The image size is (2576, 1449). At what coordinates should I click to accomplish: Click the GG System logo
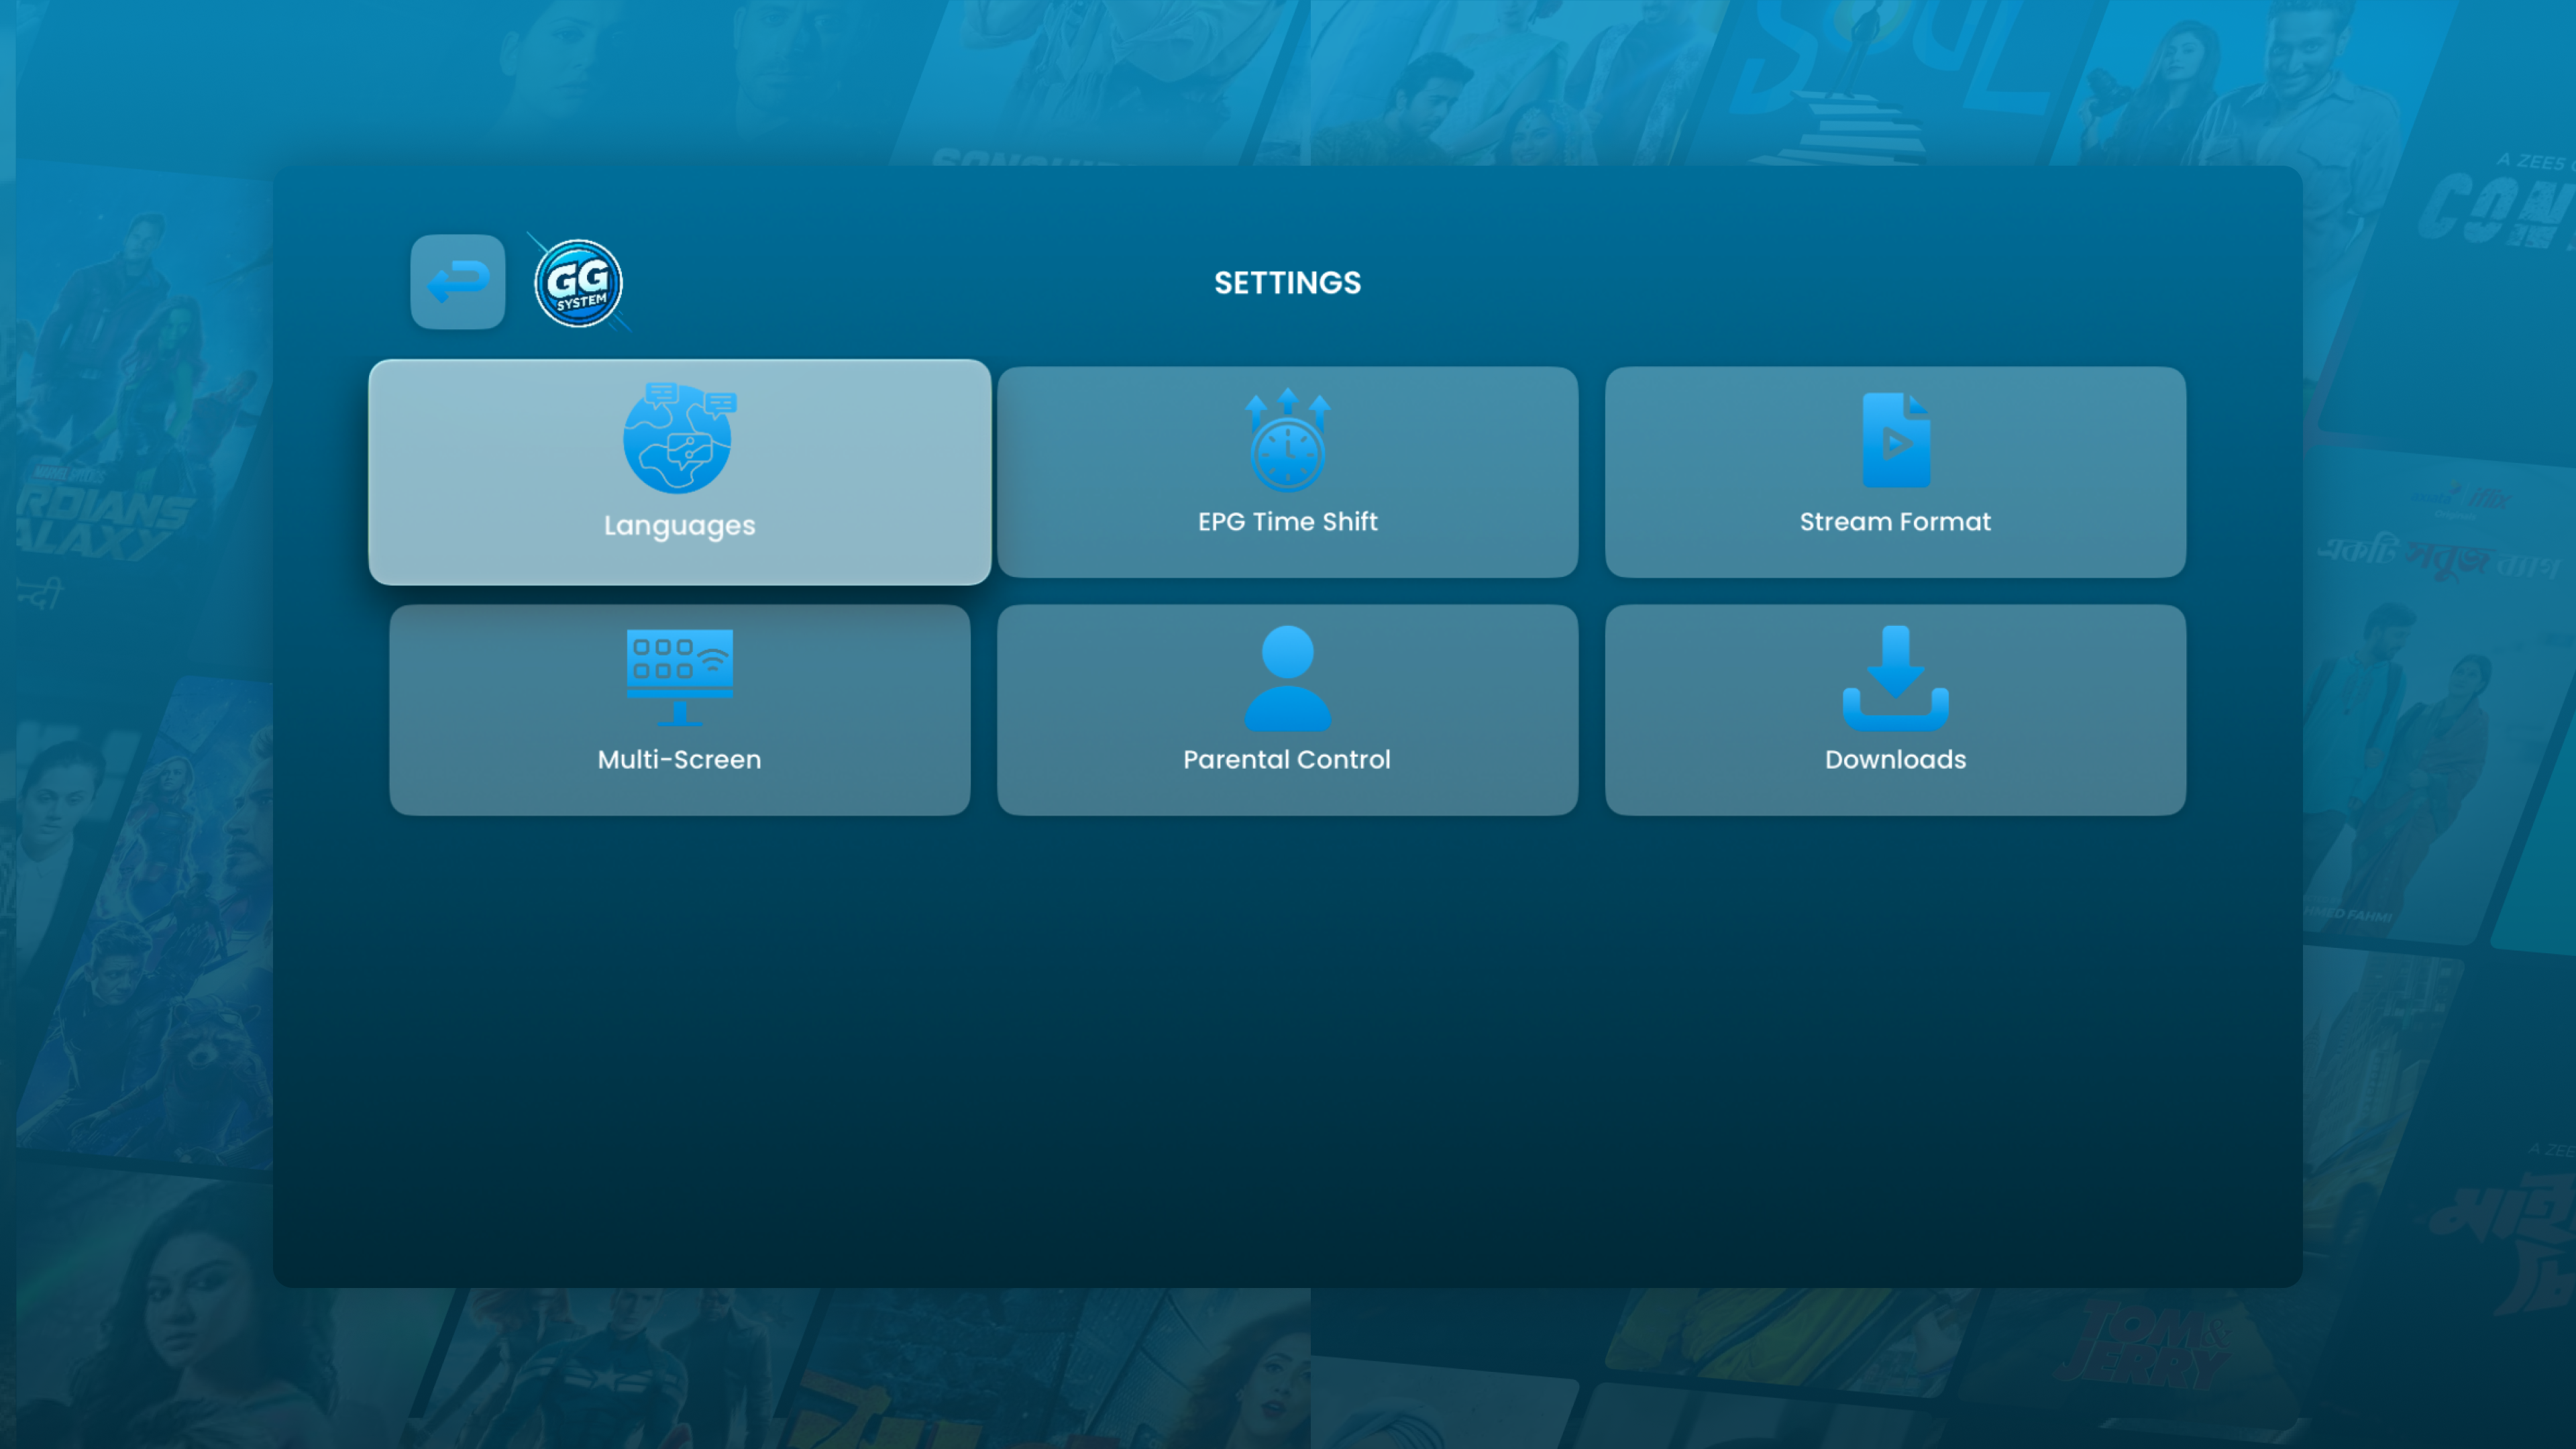pyautogui.click(x=579, y=283)
